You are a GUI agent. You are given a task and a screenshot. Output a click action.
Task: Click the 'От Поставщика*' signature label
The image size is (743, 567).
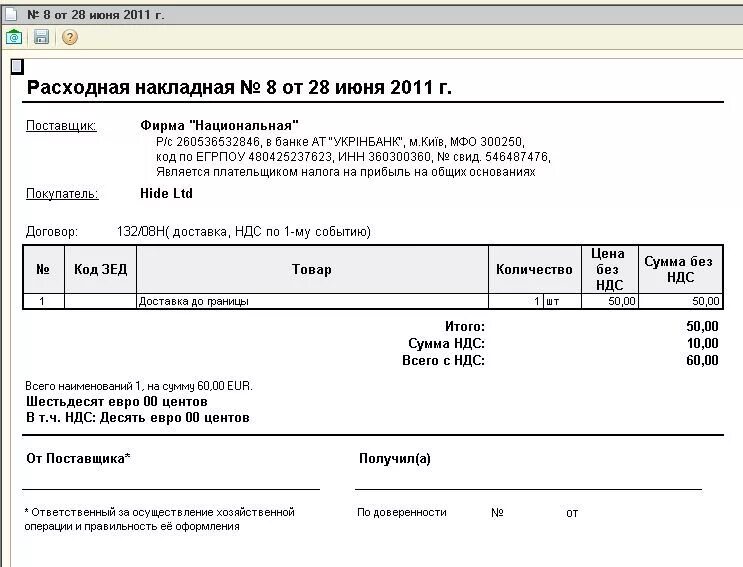(78, 459)
